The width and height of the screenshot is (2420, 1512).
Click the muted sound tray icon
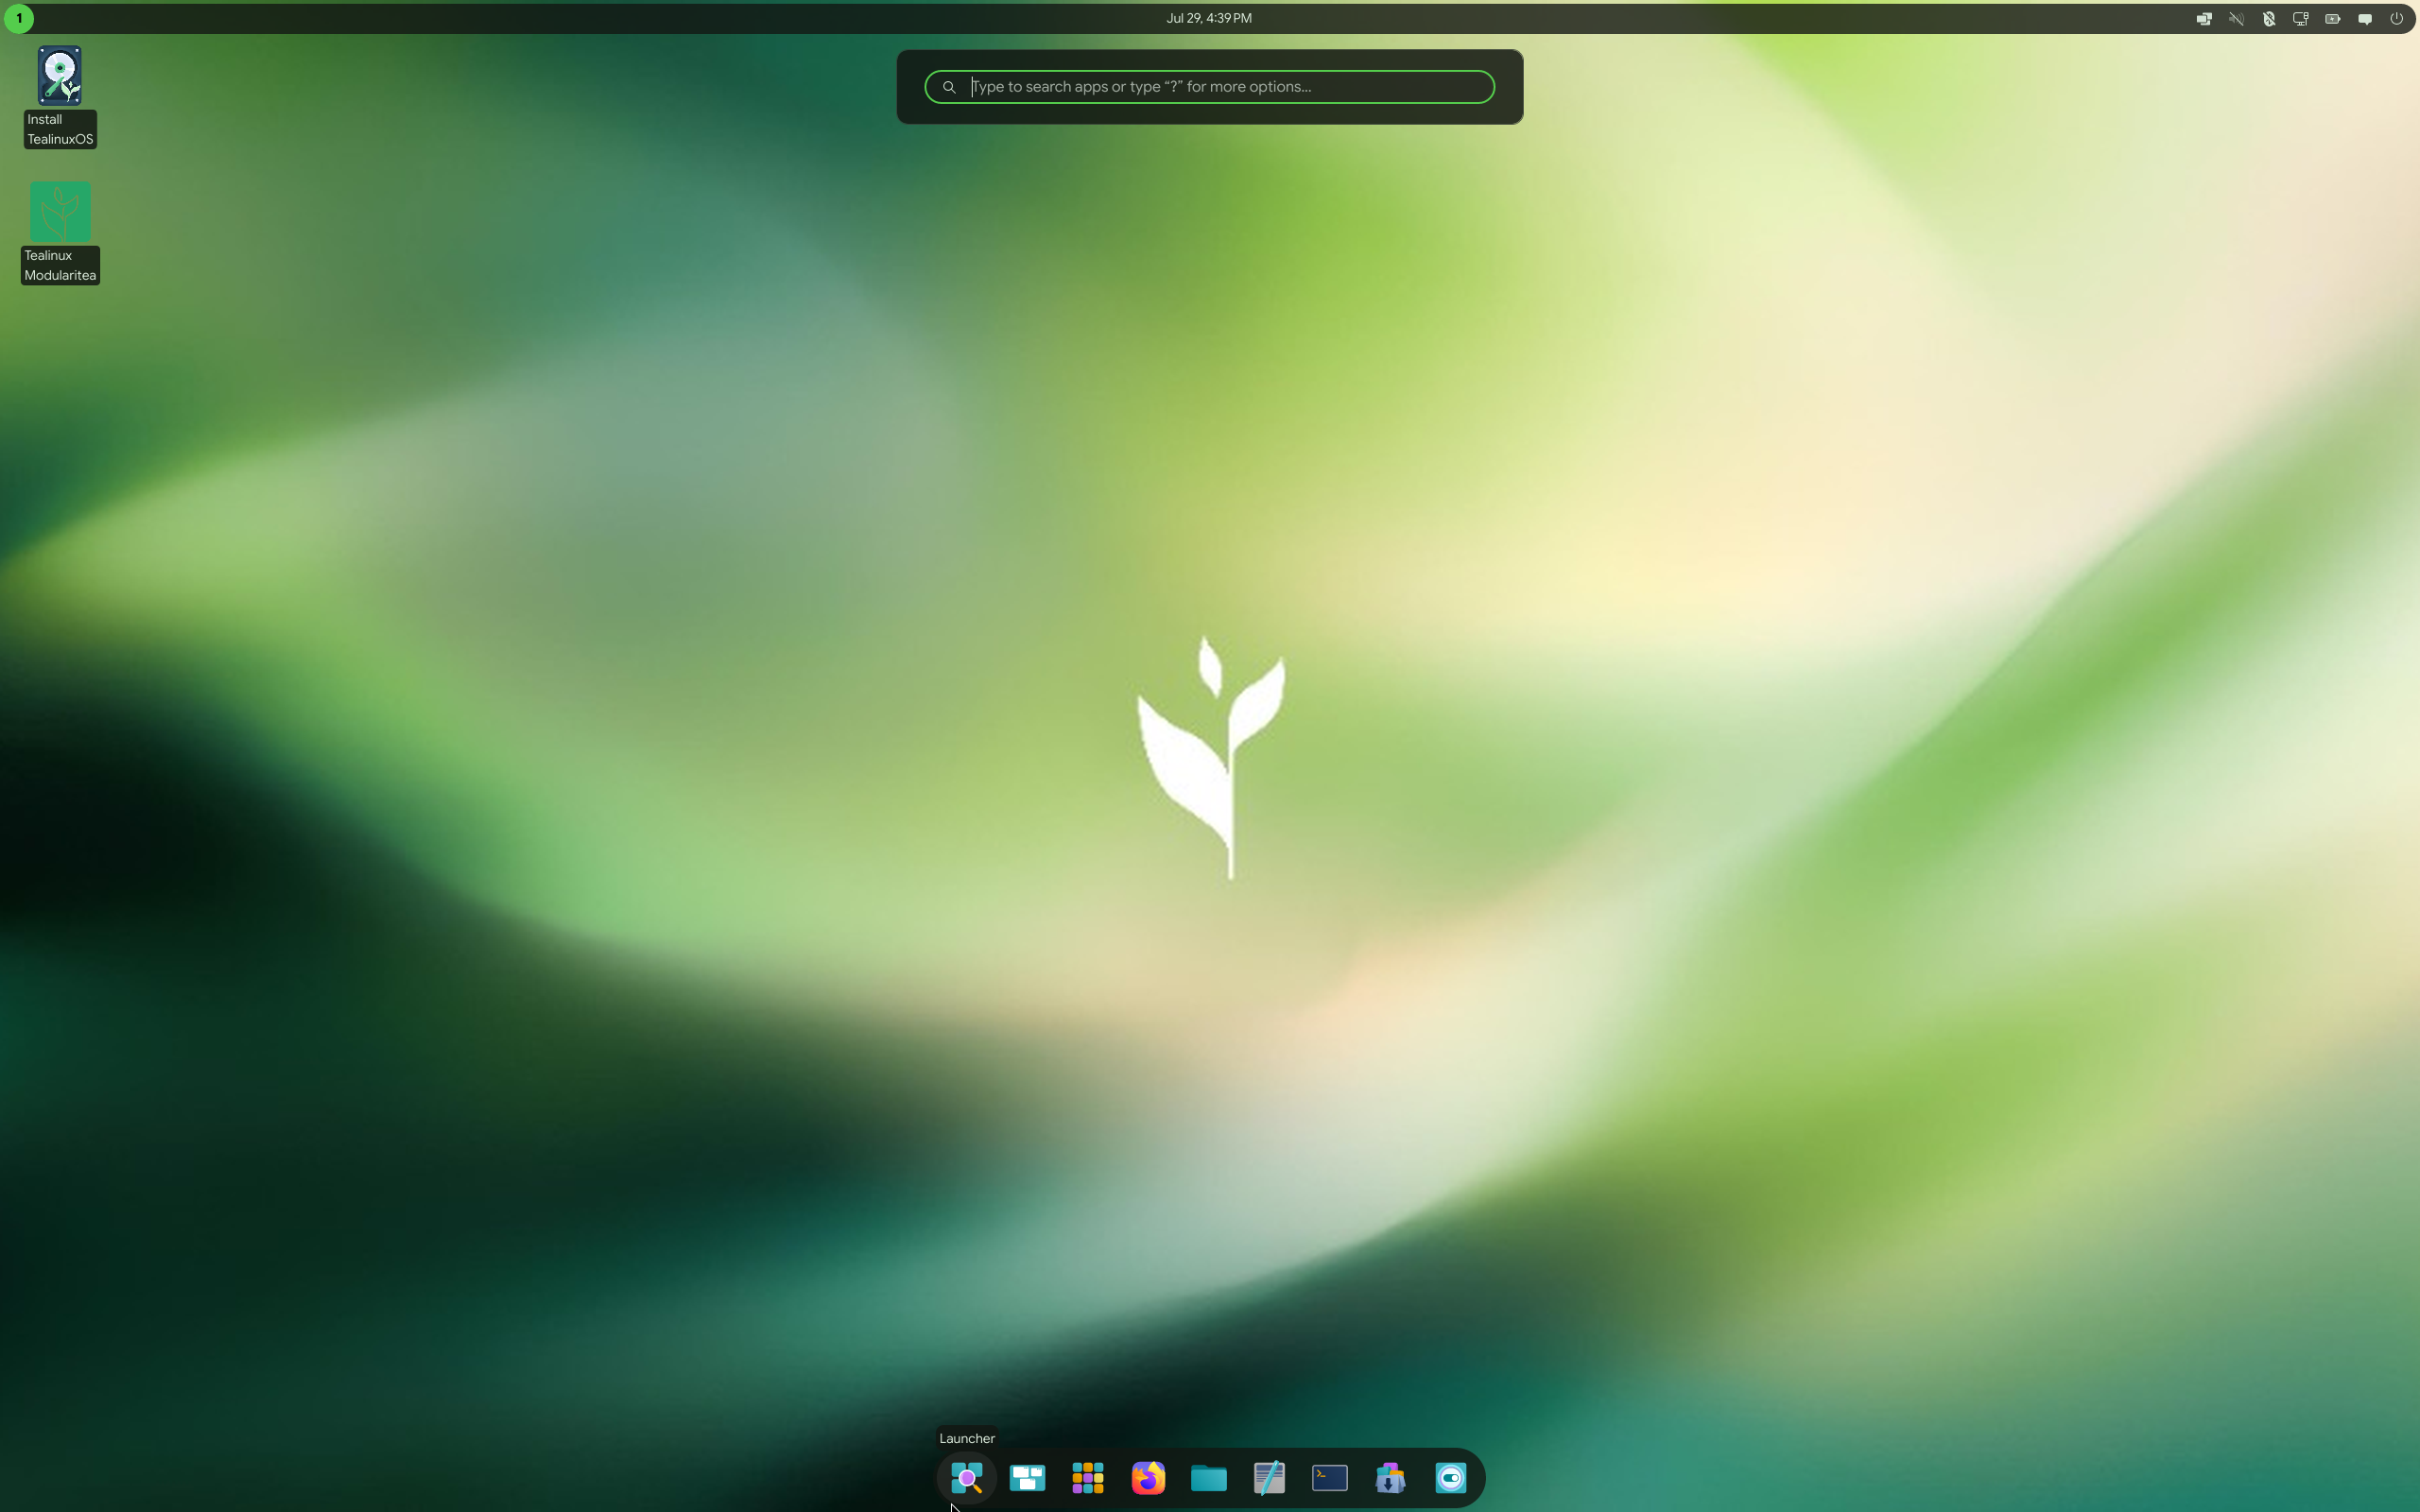coord(2236,18)
